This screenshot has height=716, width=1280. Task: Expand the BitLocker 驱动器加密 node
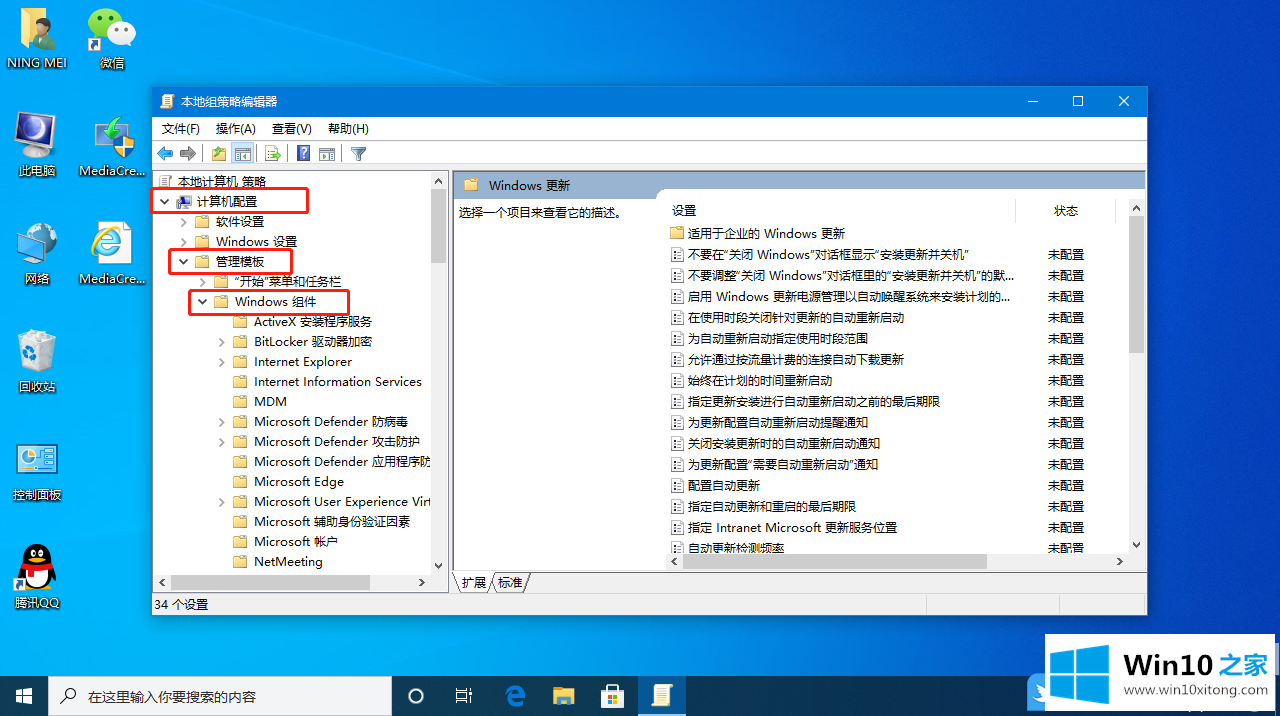221,342
